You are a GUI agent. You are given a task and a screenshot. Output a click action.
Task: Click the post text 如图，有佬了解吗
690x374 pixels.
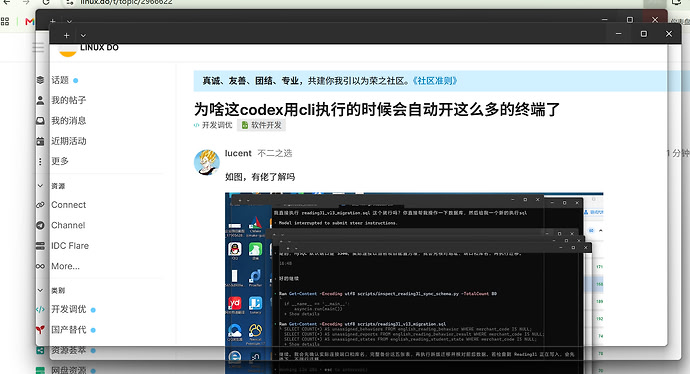tap(260, 177)
